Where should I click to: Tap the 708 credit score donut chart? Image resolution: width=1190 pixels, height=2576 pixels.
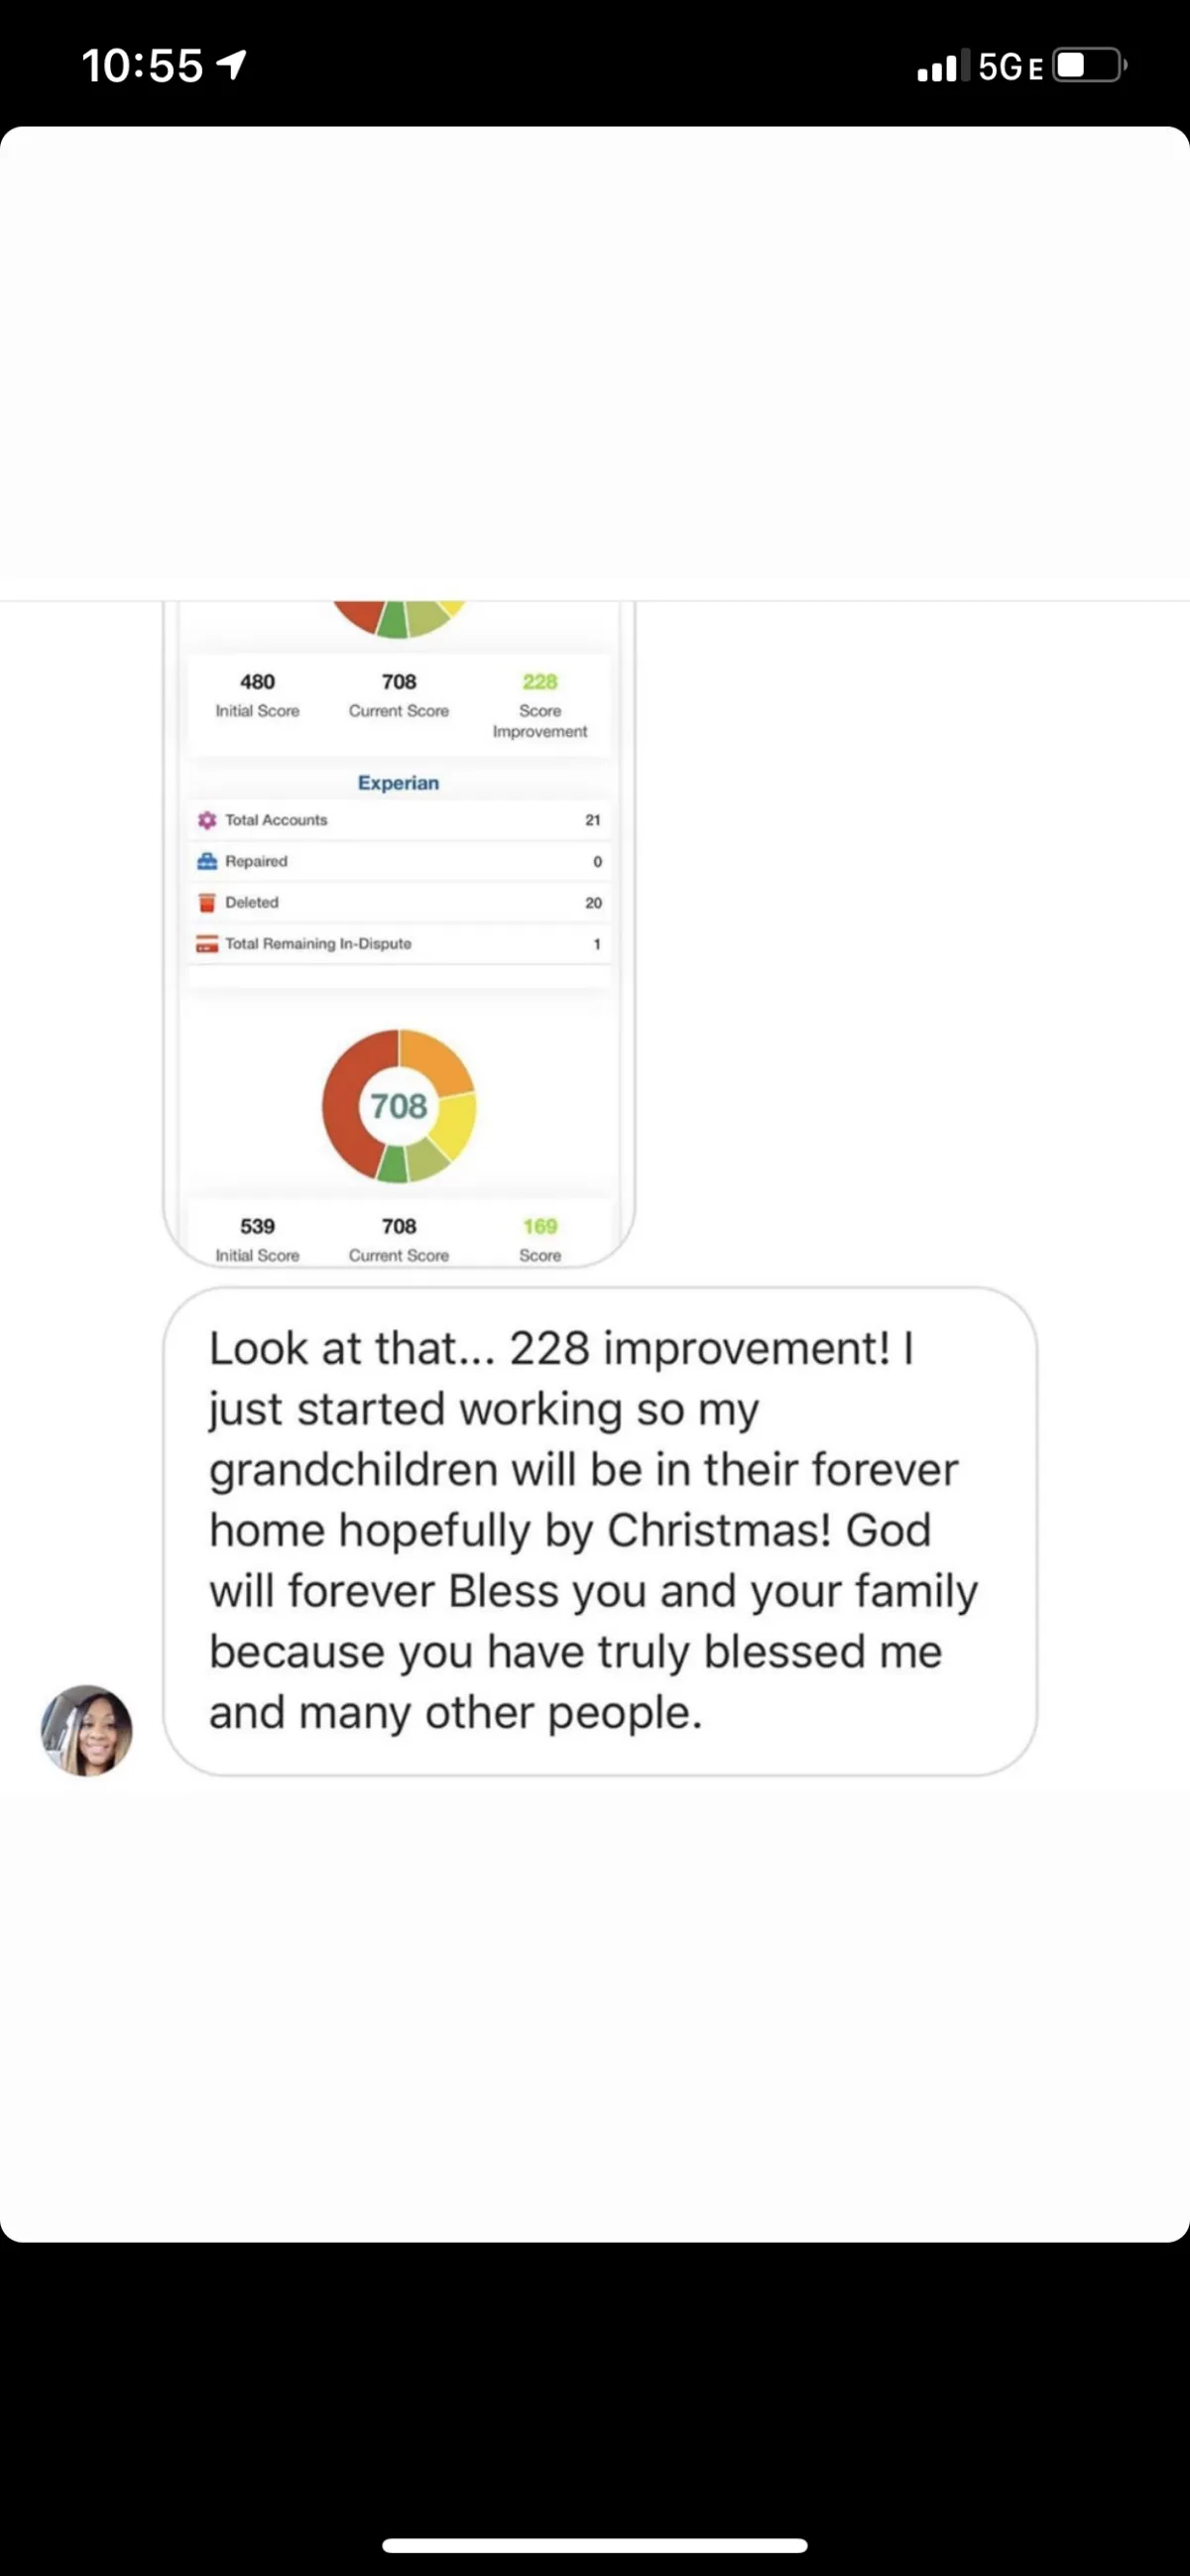click(x=399, y=1106)
